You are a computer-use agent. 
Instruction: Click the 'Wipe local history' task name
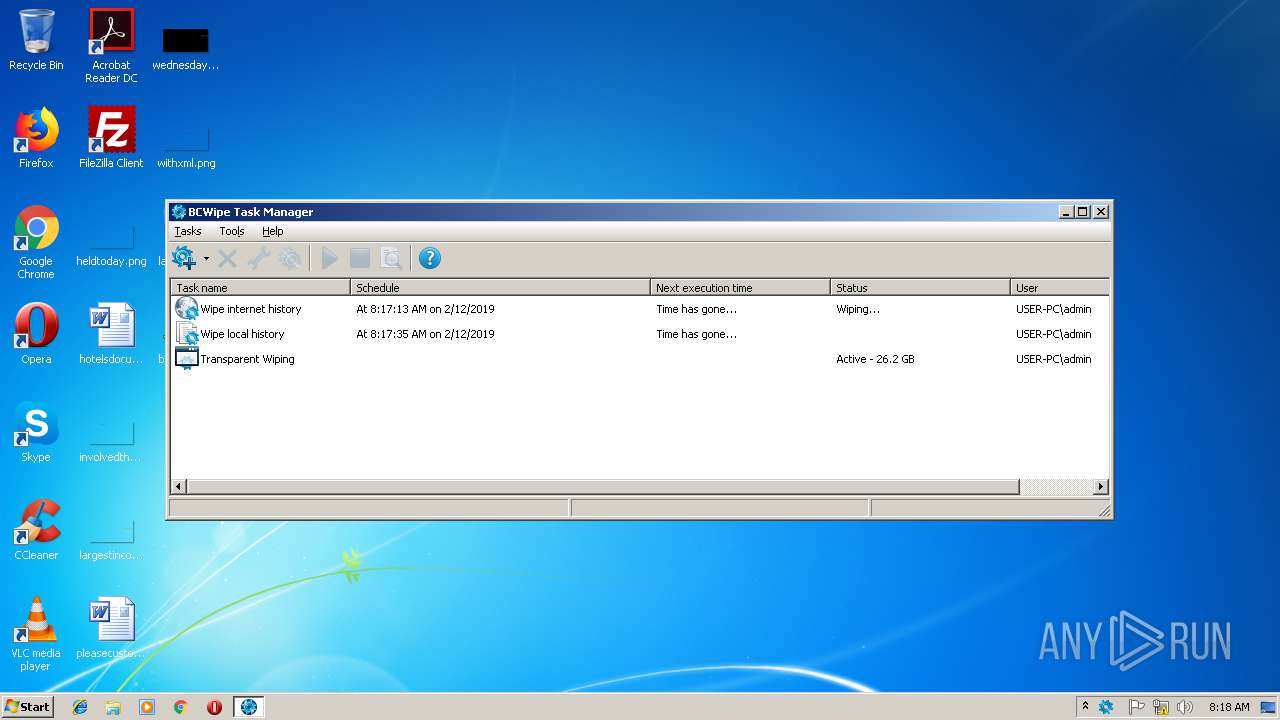[x=242, y=334]
